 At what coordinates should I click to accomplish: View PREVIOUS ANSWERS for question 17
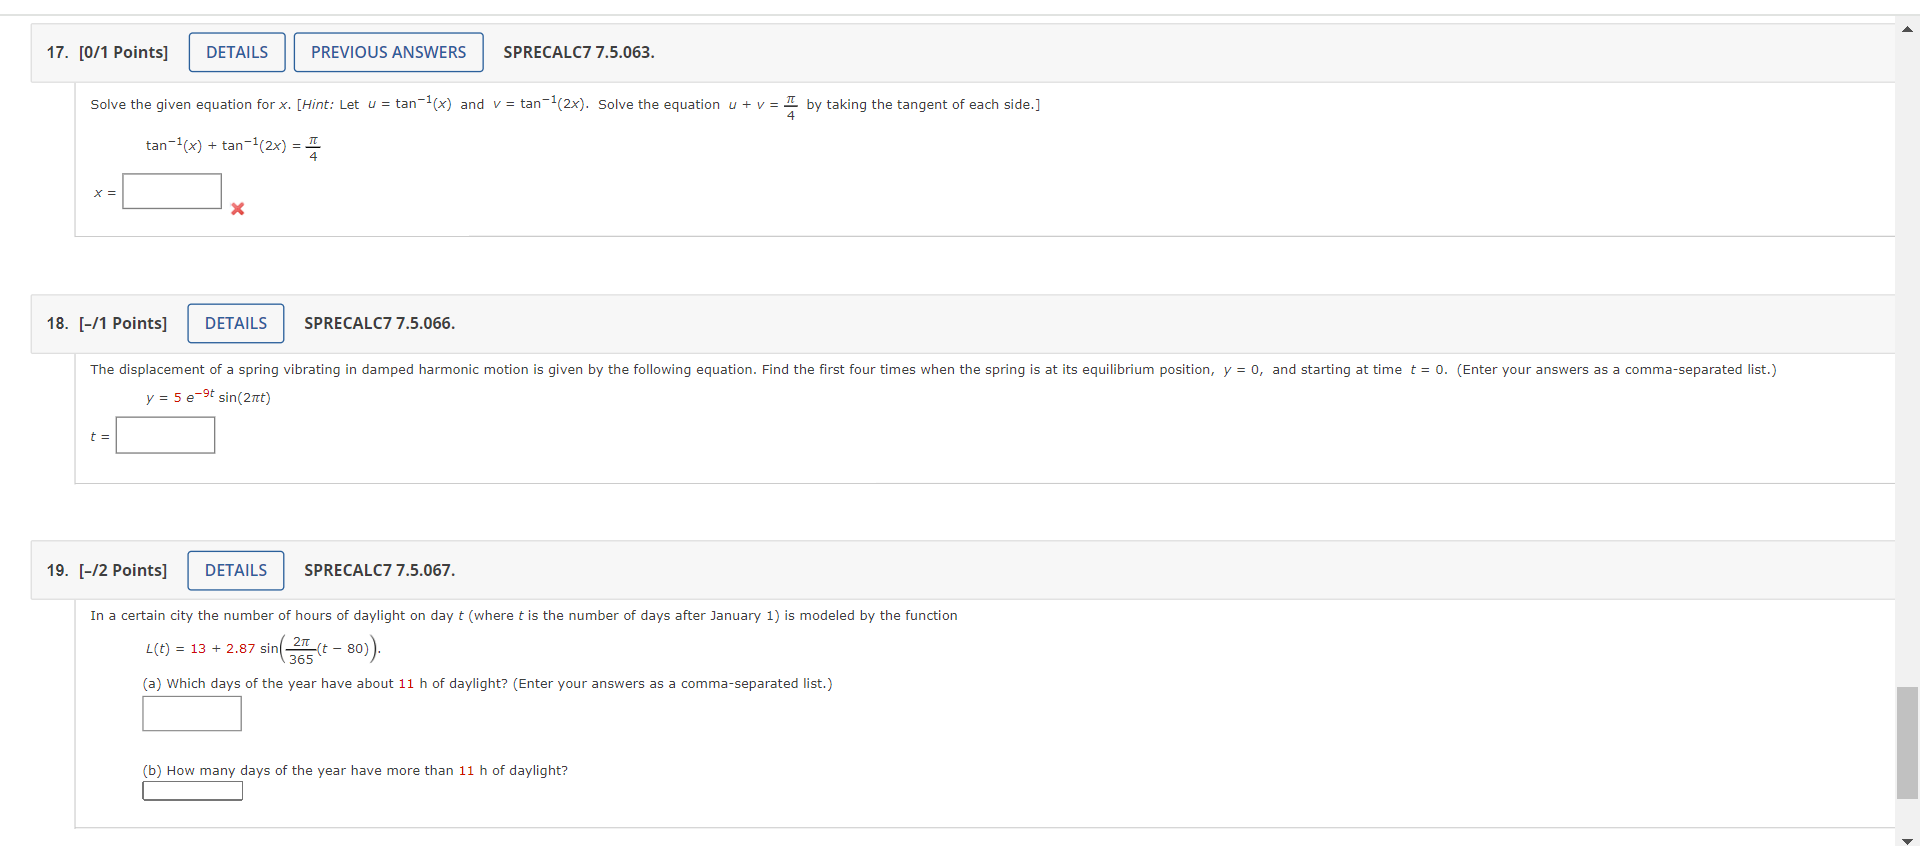388,52
